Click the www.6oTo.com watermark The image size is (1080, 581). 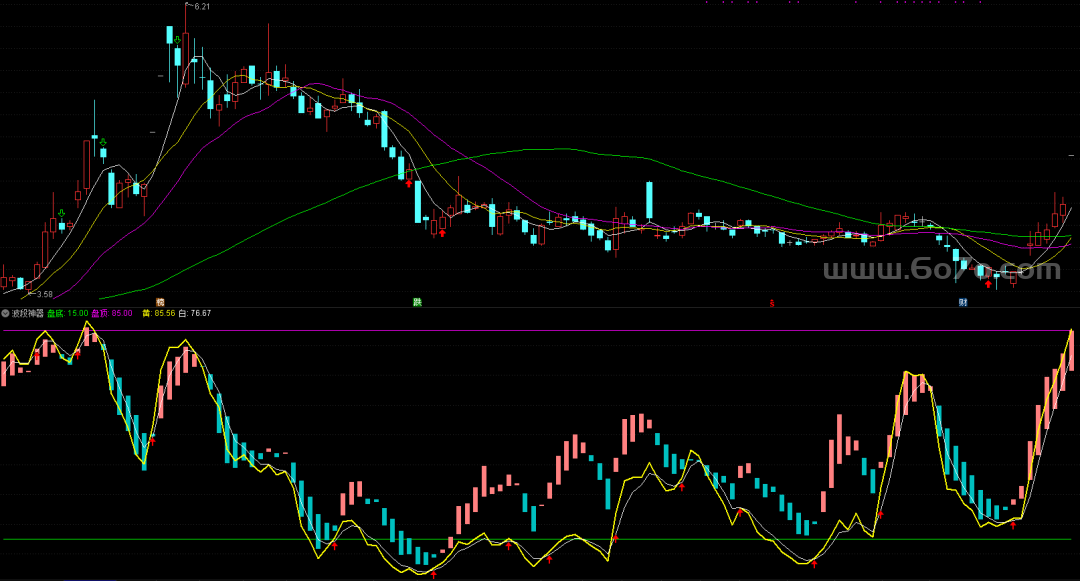(x=940, y=270)
